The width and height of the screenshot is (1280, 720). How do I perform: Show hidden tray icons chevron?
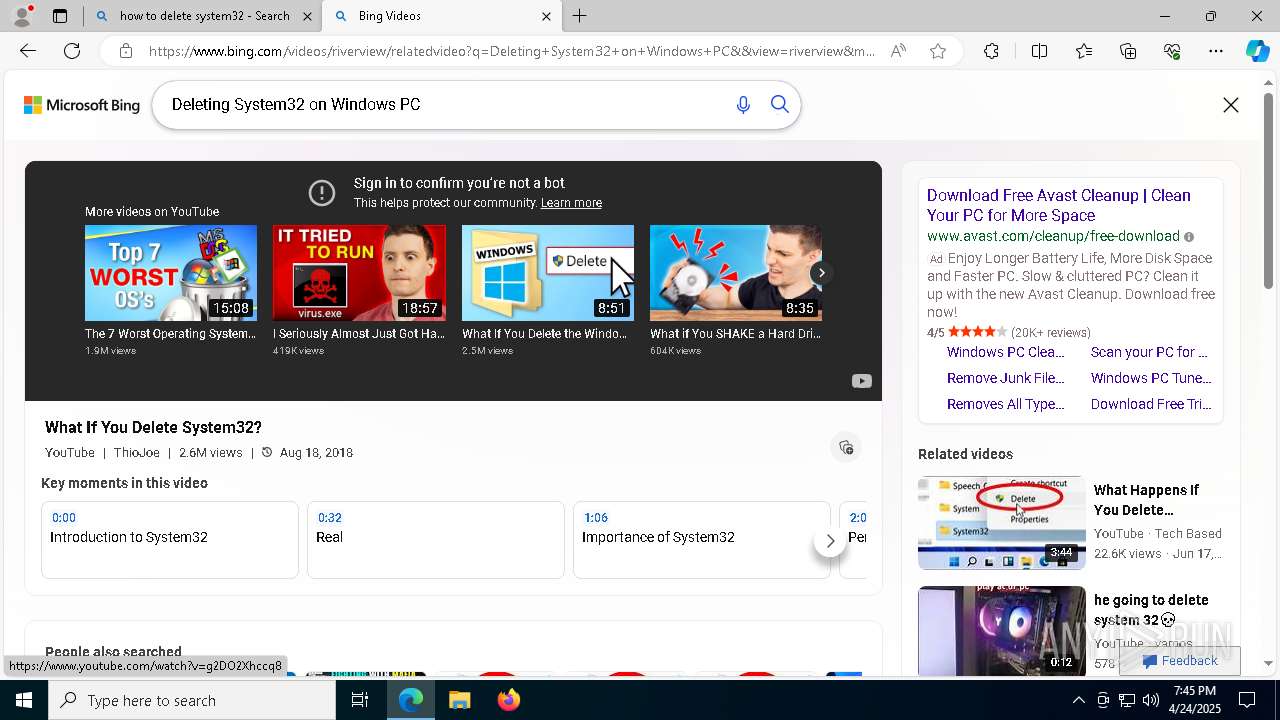tap(1078, 700)
